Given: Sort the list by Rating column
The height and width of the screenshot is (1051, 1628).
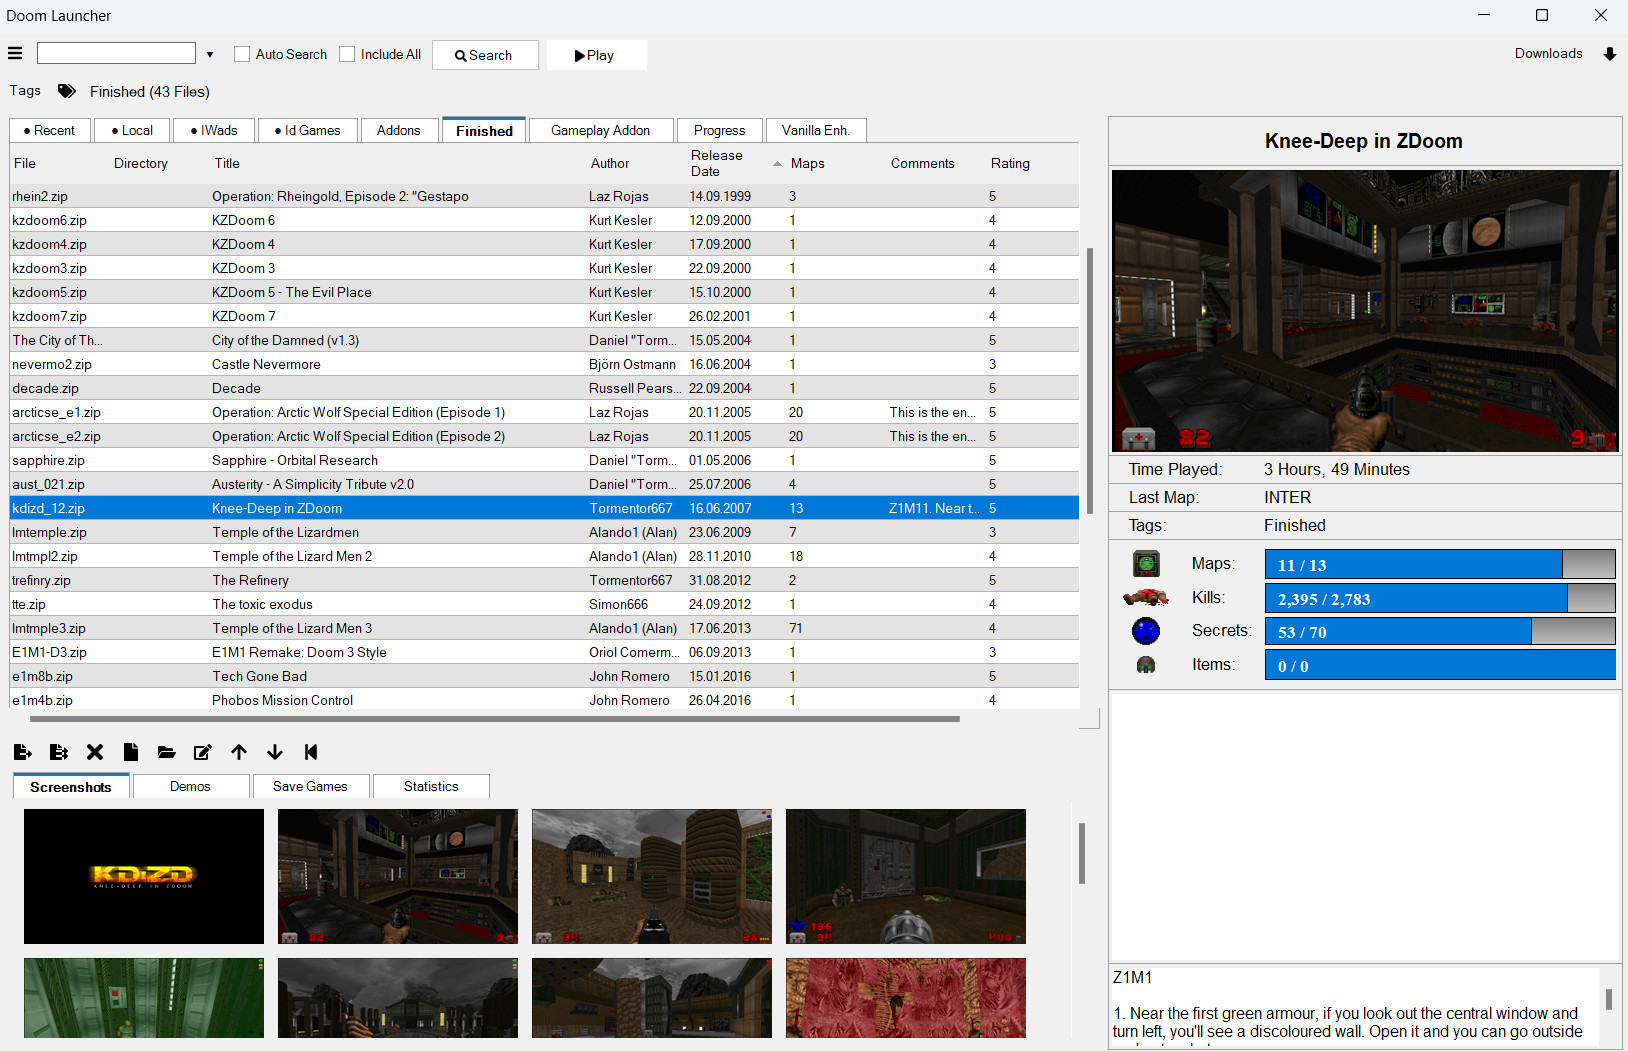Looking at the screenshot, I should (1010, 163).
